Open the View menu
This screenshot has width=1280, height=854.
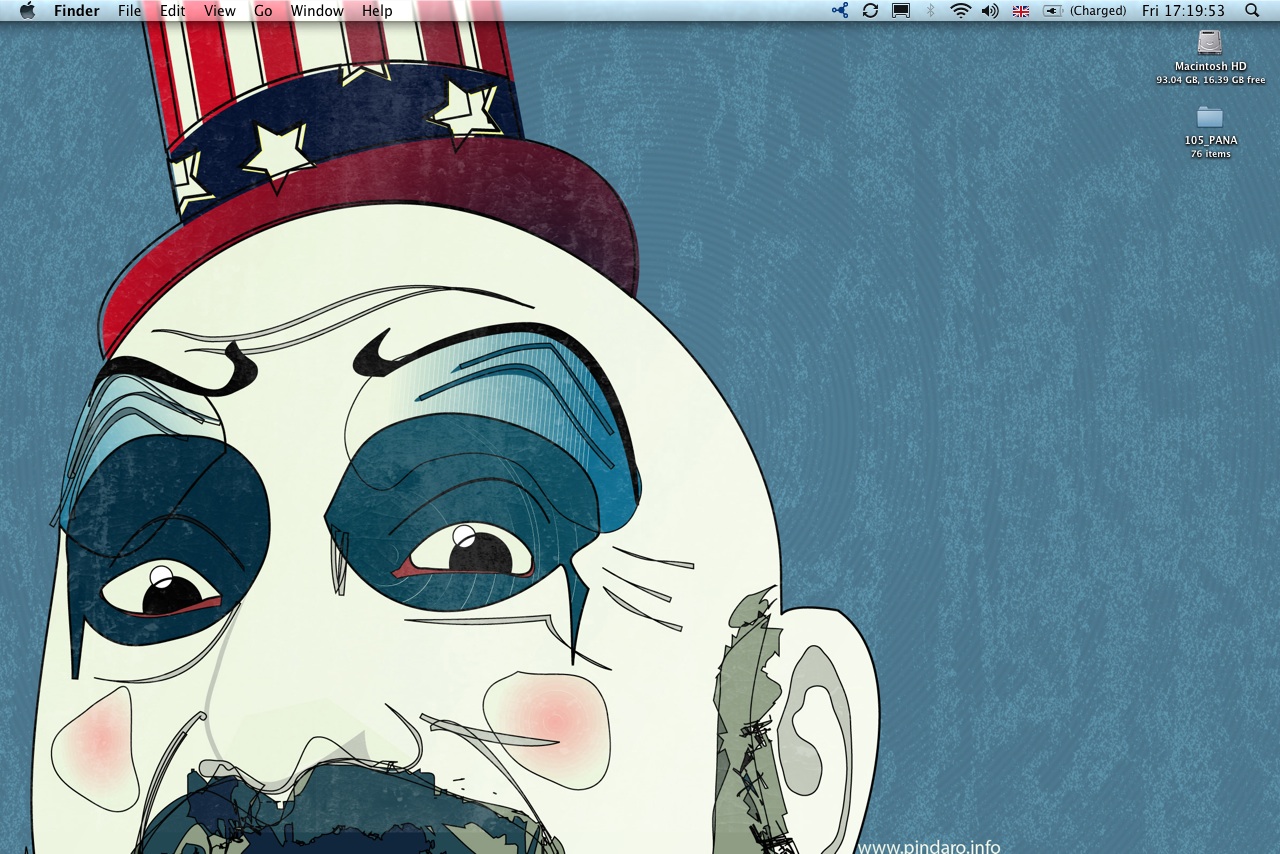(x=220, y=11)
